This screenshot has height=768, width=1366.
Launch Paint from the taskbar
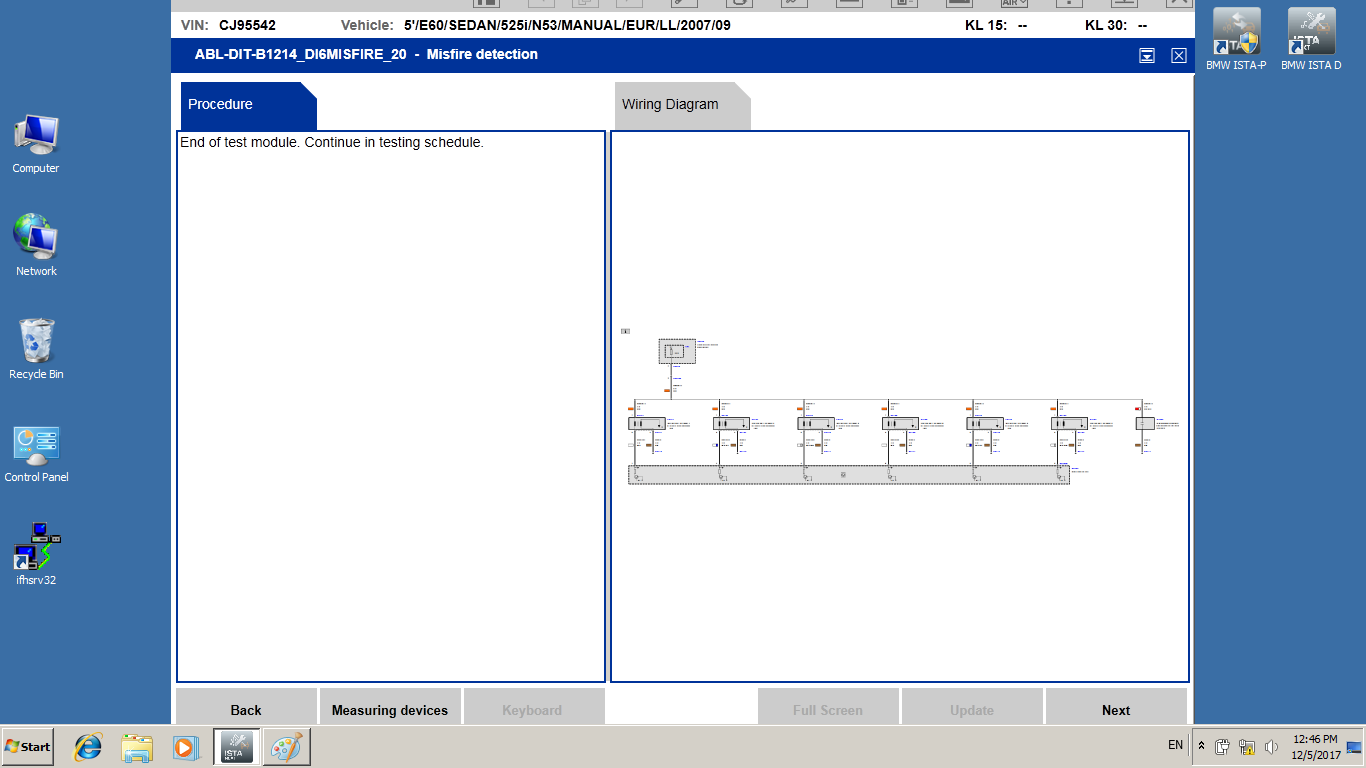tap(286, 746)
